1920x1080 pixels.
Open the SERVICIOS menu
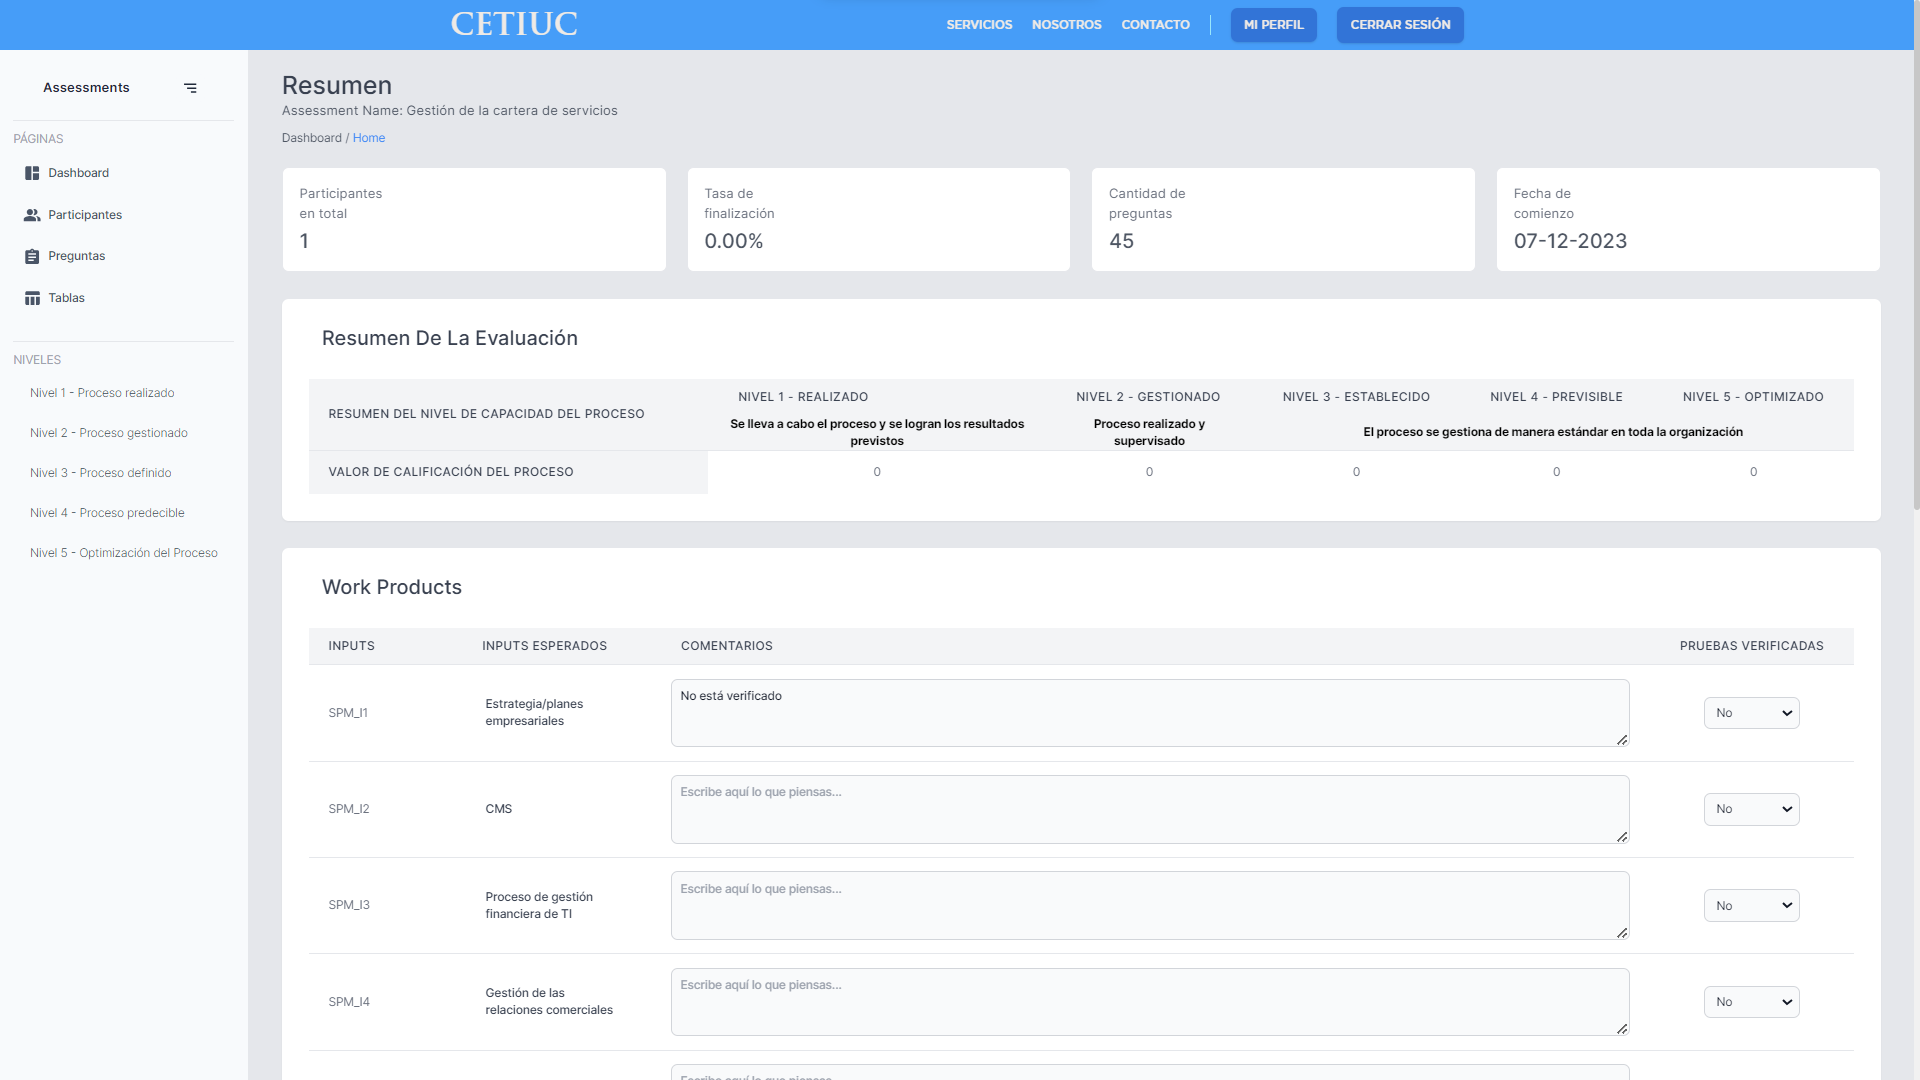978,24
